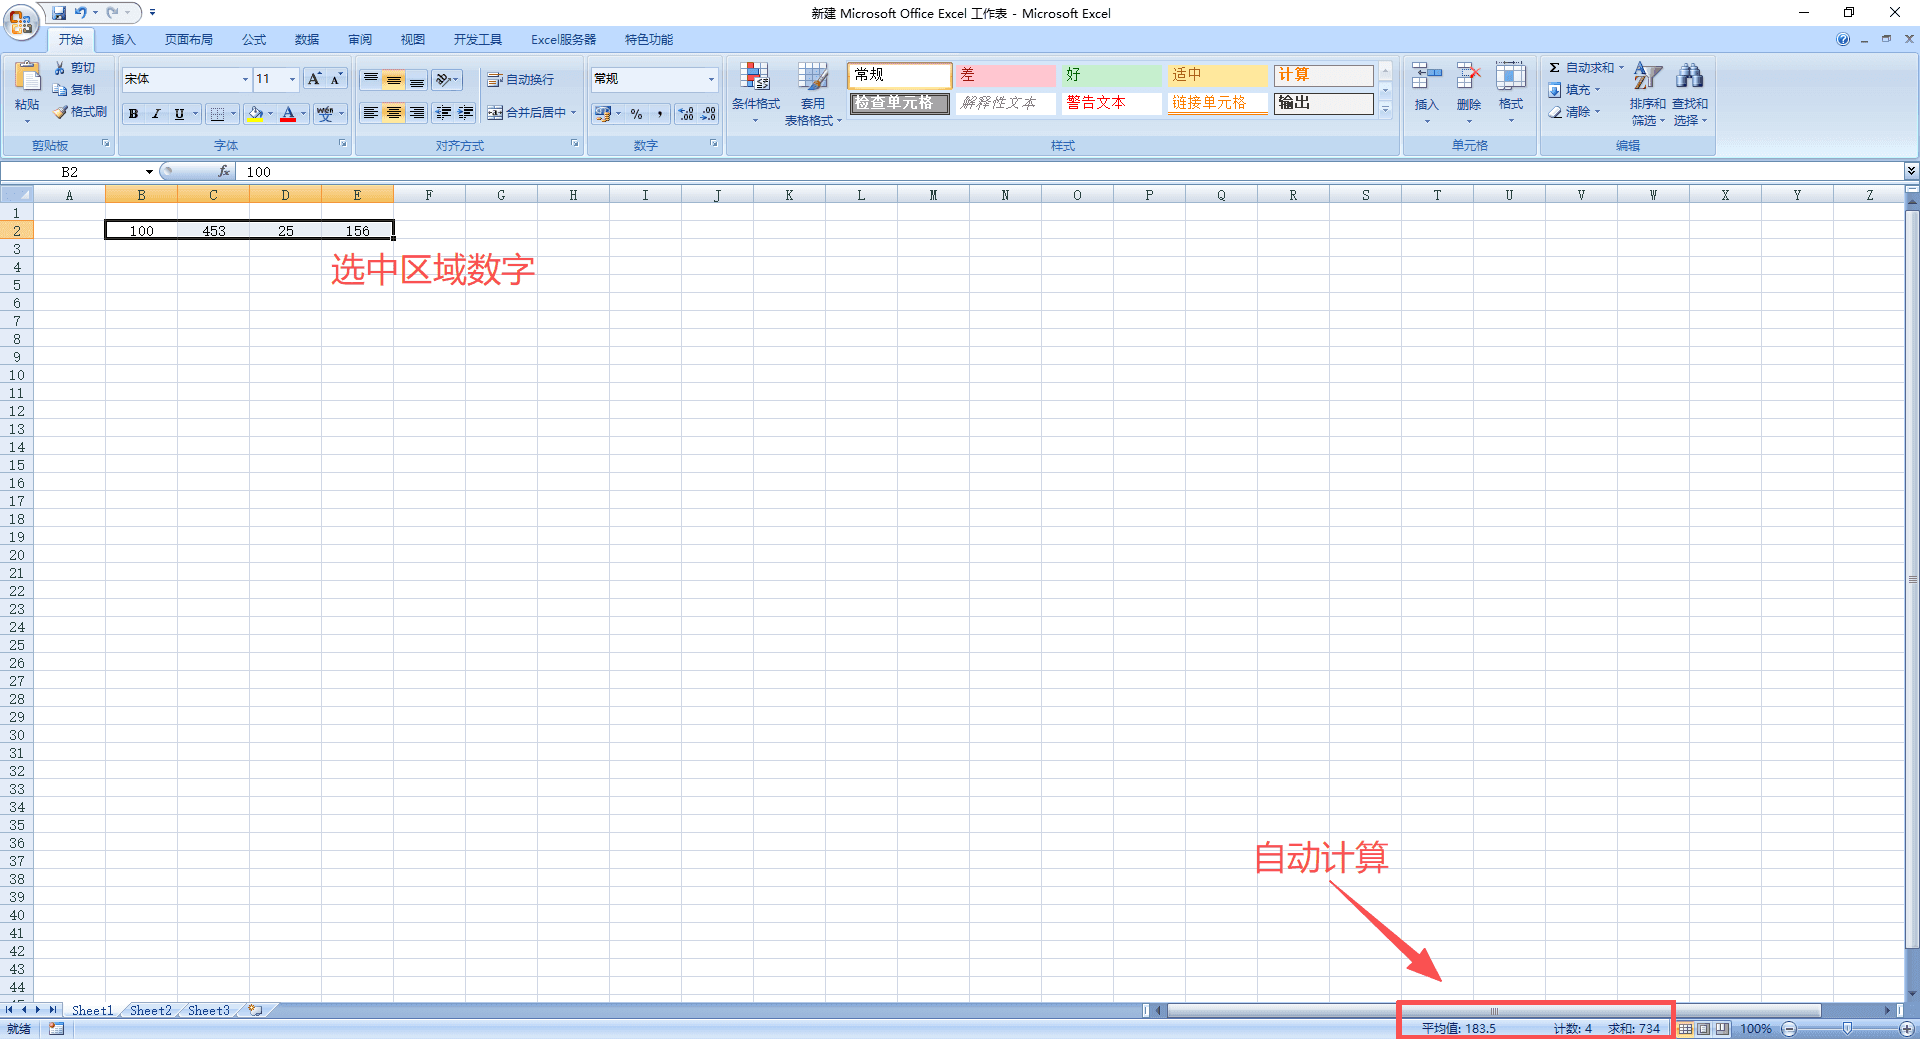Apply the 适中 cell style
Image resolution: width=1920 pixels, height=1039 pixels.
tap(1217, 75)
